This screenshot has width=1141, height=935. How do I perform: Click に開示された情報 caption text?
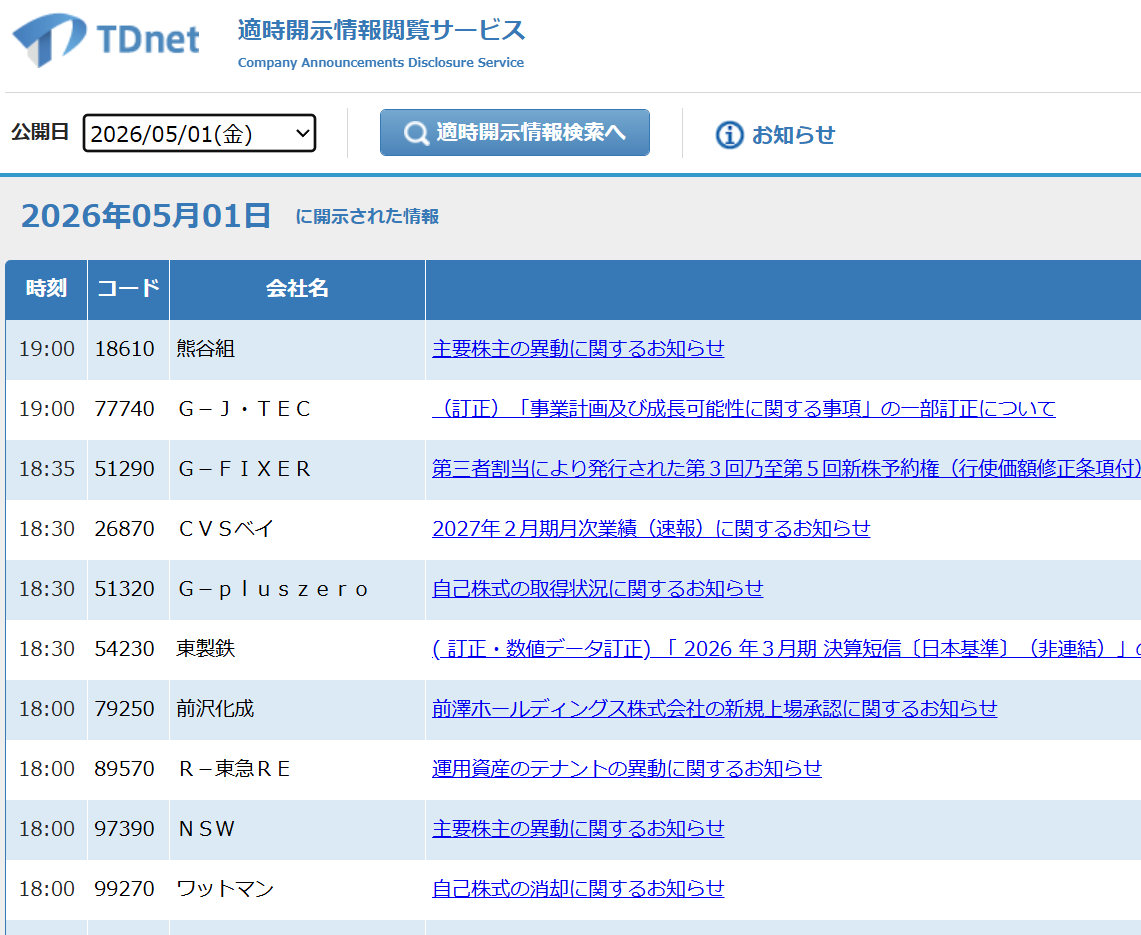pyautogui.click(x=367, y=217)
